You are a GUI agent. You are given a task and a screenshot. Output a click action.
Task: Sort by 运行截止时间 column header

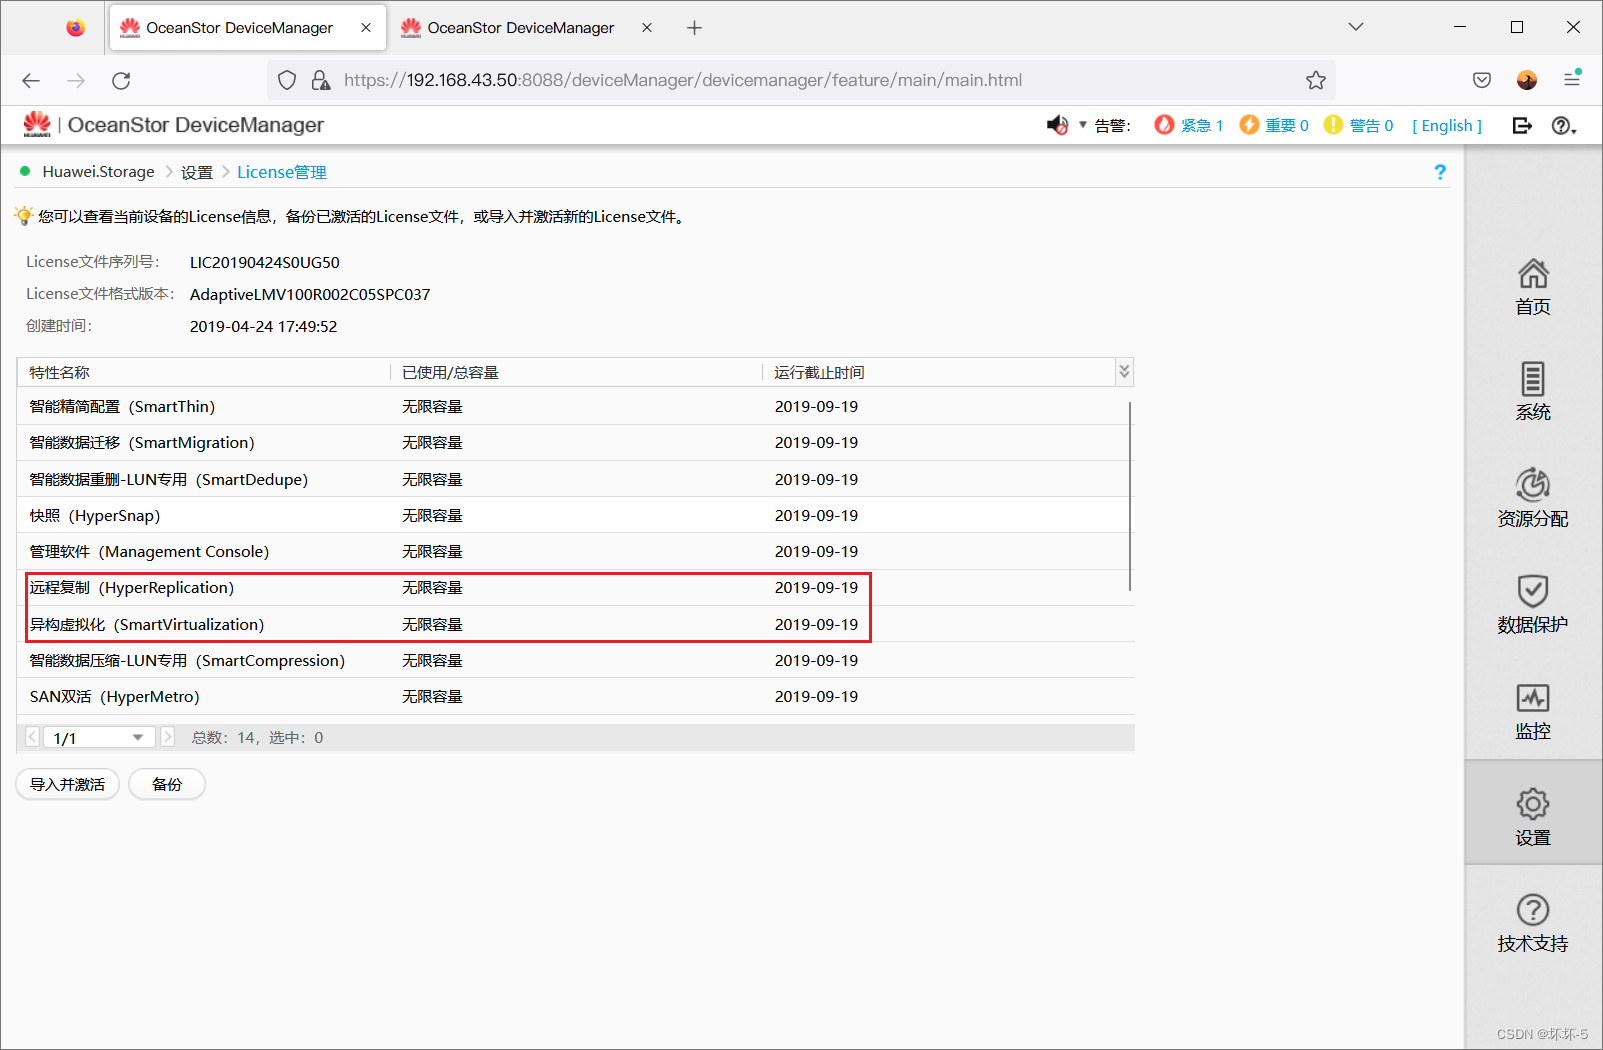tap(939, 372)
